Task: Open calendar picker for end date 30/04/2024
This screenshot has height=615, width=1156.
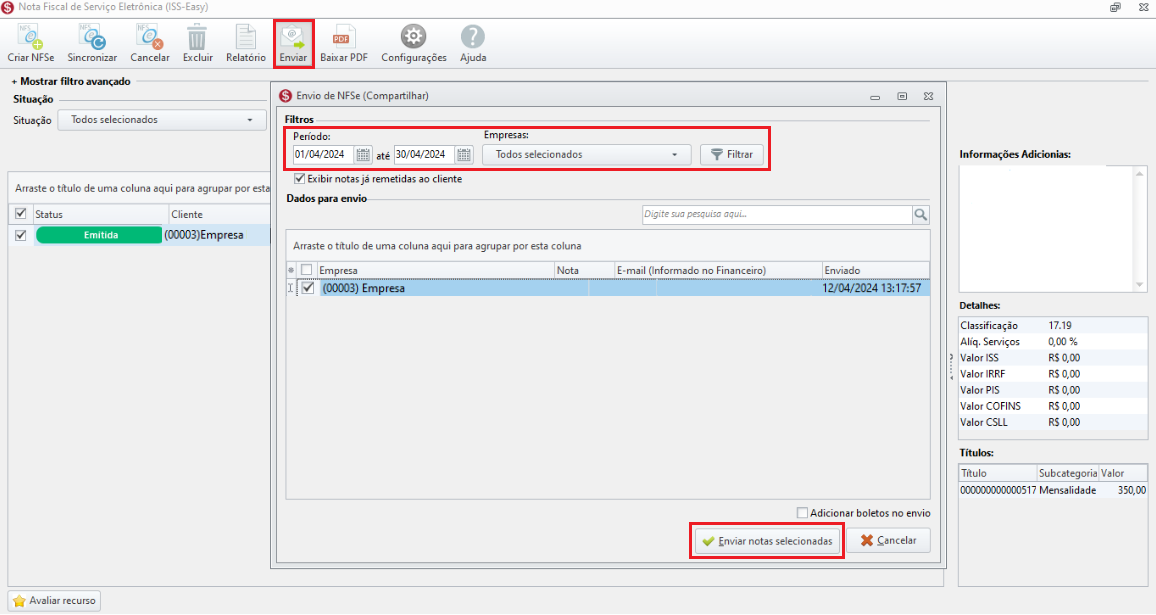Action: point(464,154)
